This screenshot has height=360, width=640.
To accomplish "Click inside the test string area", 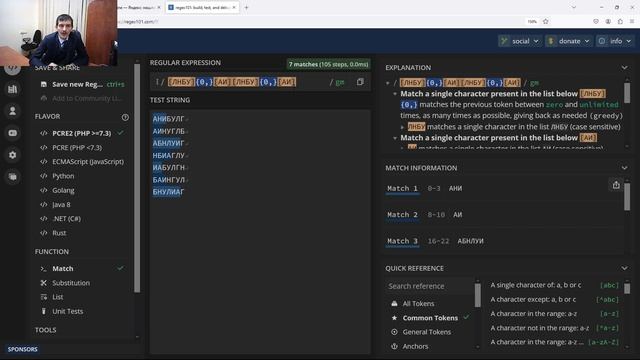I will pyautogui.click(x=260, y=231).
